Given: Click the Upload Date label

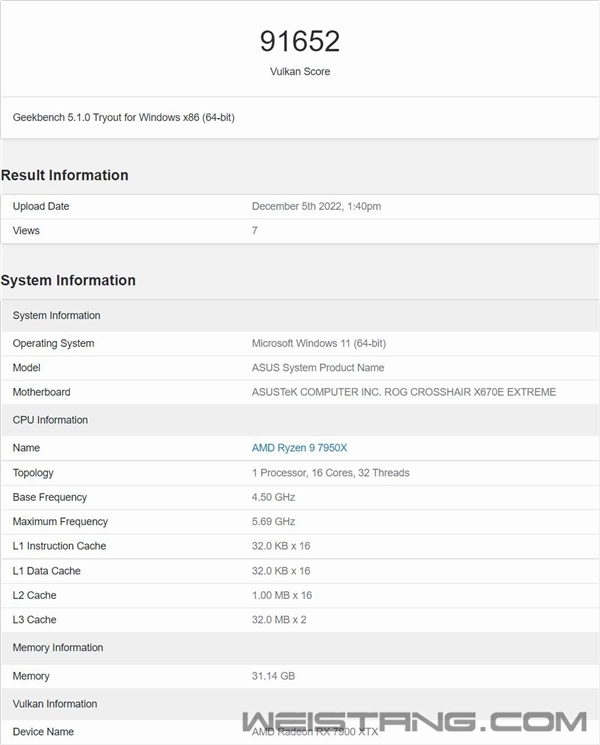Looking at the screenshot, I should coord(41,206).
